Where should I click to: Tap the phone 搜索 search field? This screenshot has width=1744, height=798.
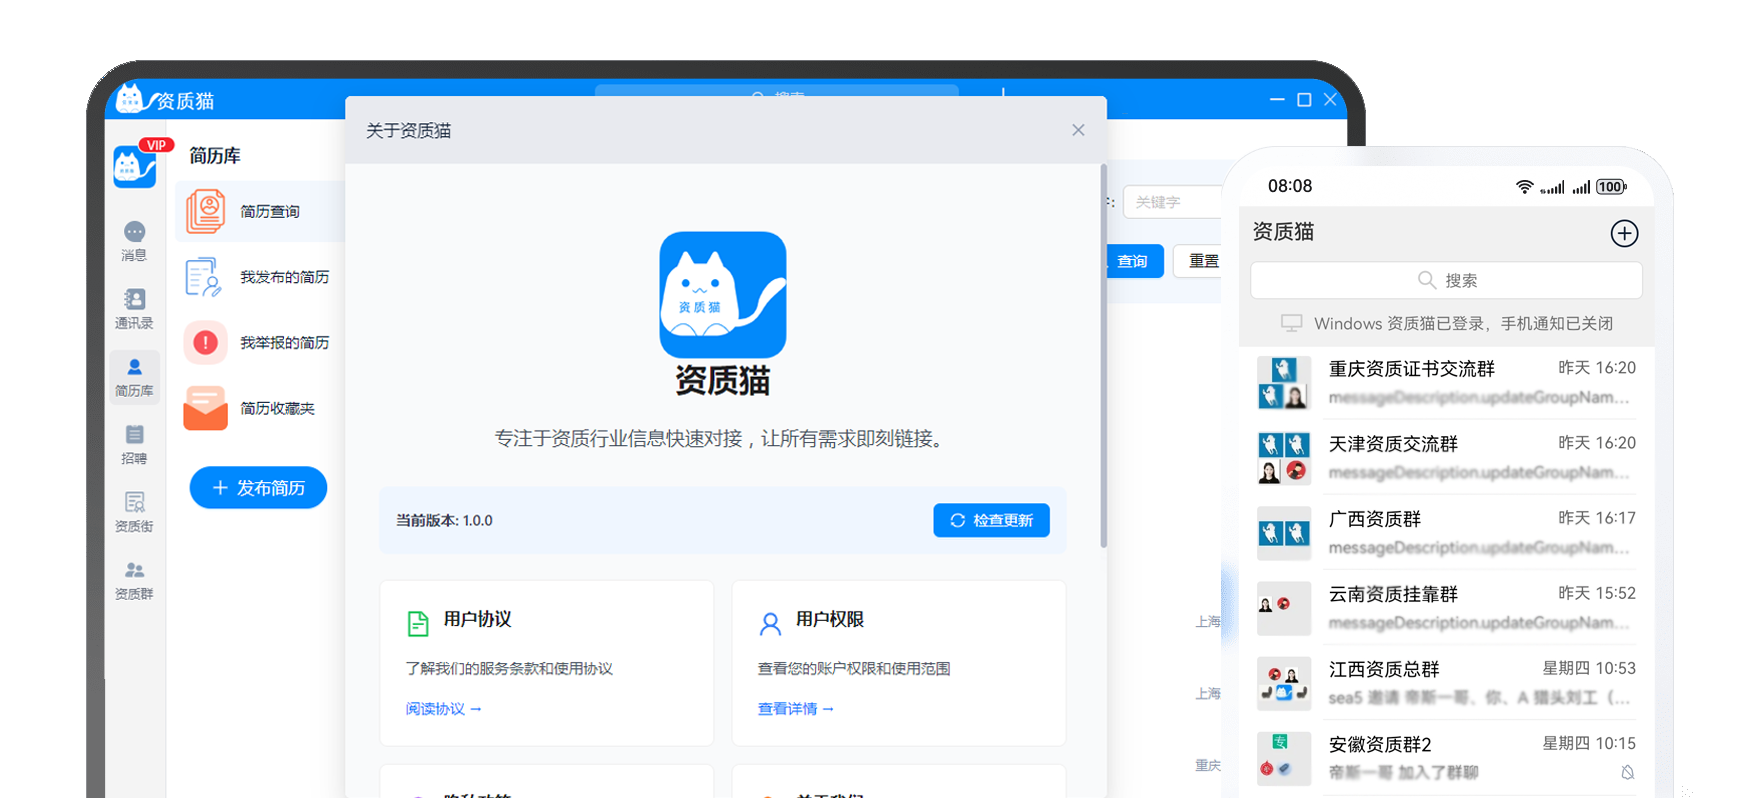pos(1446,280)
